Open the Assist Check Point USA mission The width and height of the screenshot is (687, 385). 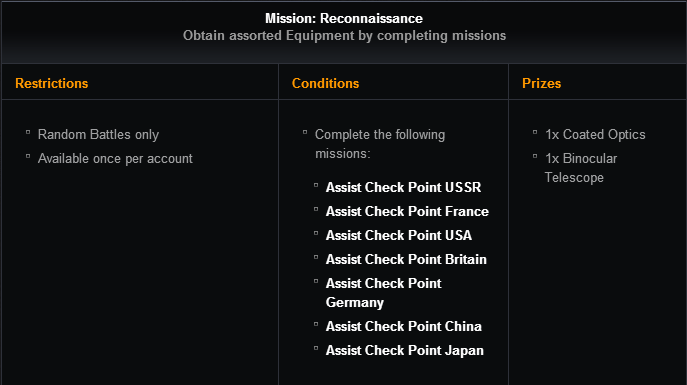point(399,236)
